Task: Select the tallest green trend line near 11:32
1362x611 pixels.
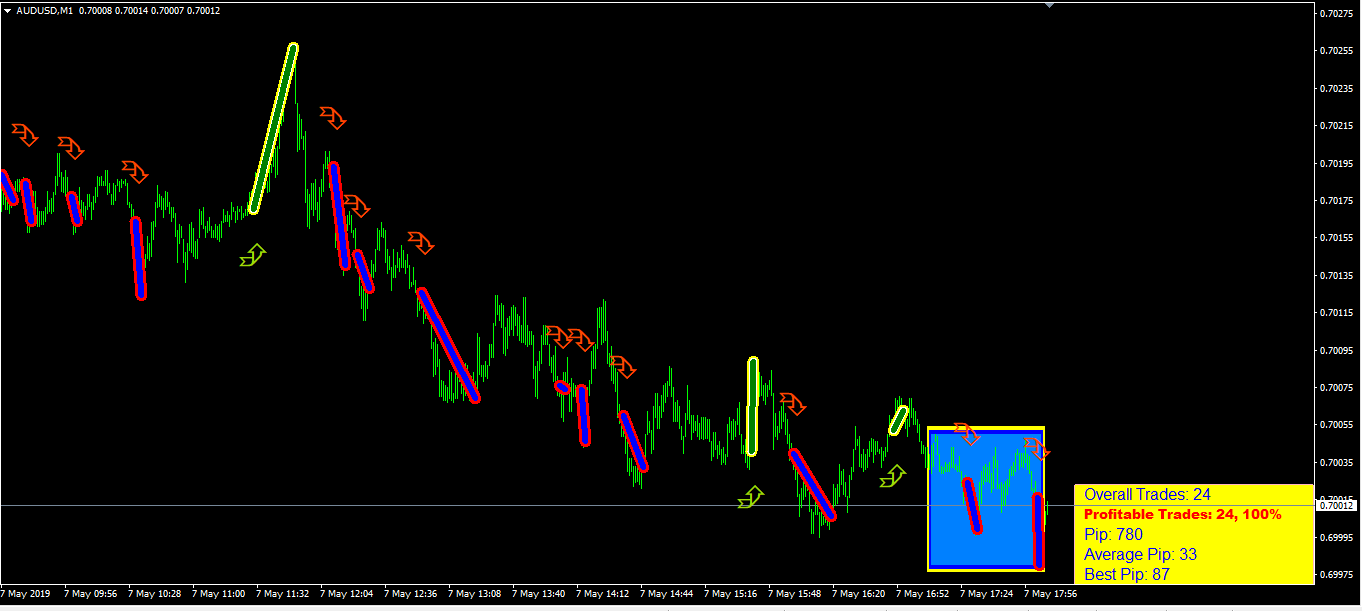Action: (x=273, y=128)
